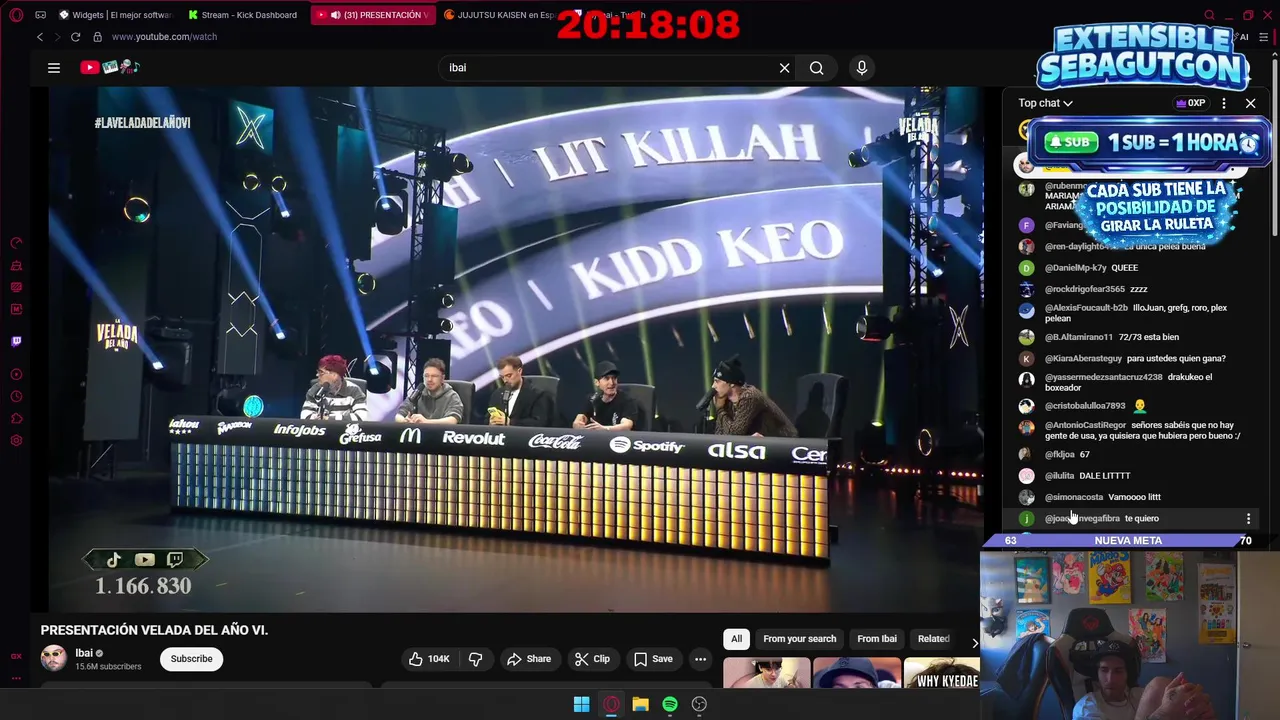The image size is (1280, 720).
Task: Switch to Stream - Kick Dashboard tab
Action: pyautogui.click(x=244, y=15)
